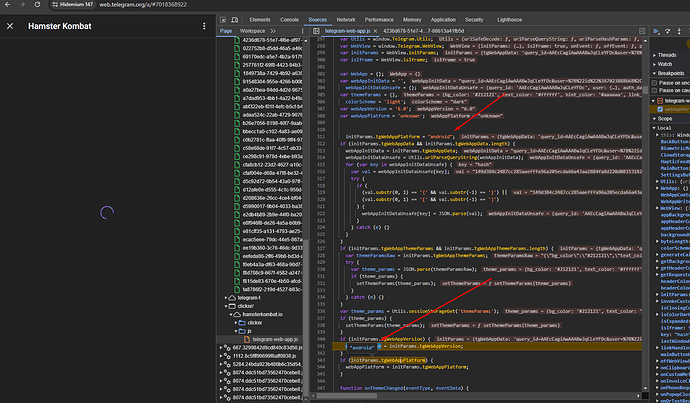The height and width of the screenshot is (403, 690).
Task: Close the Hamster Kombat panel
Action: tap(10, 26)
